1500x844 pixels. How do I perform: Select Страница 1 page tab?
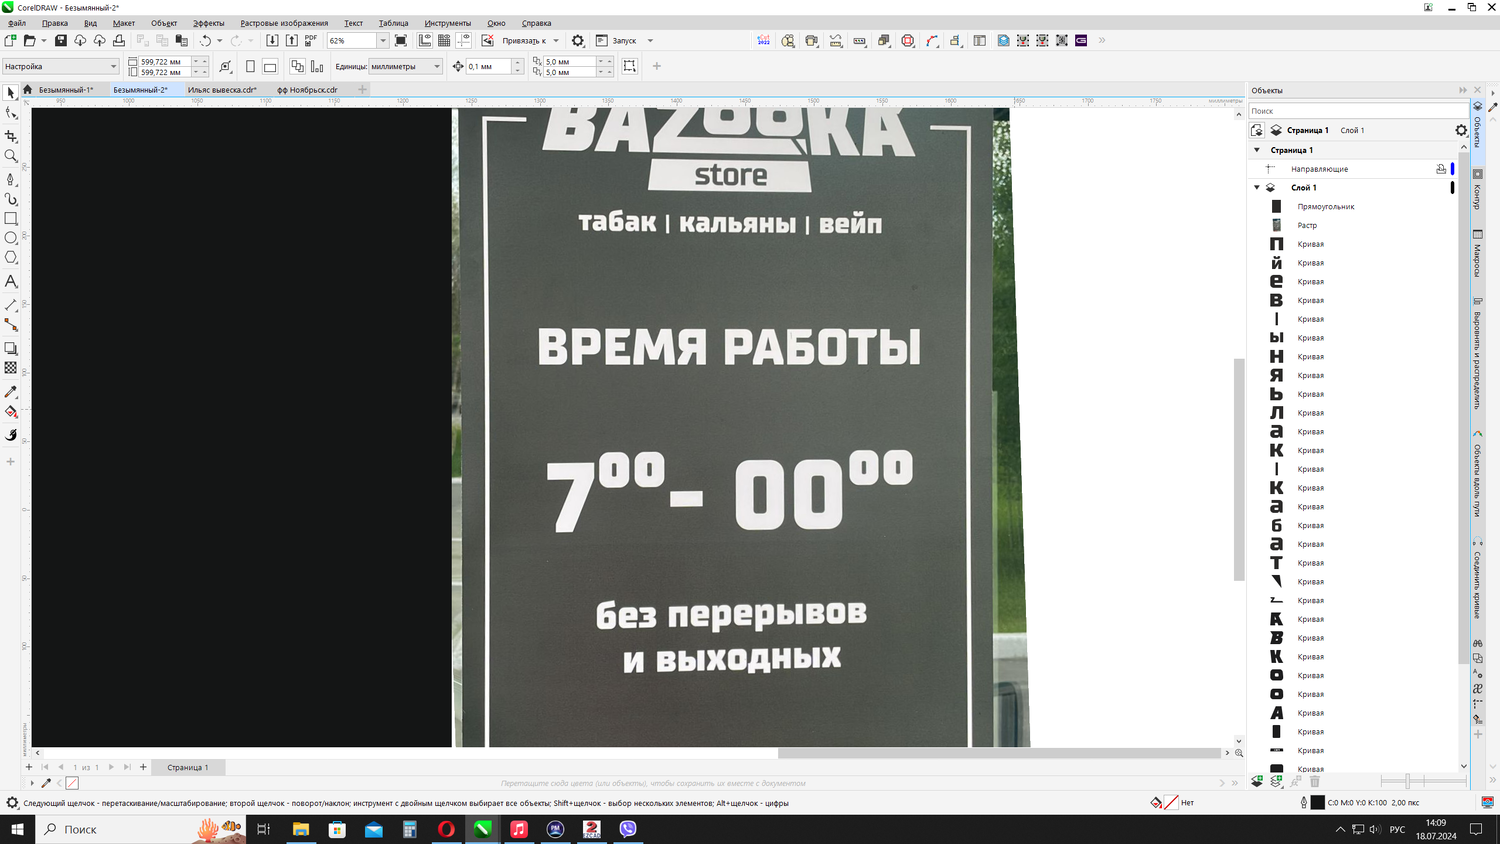click(188, 768)
